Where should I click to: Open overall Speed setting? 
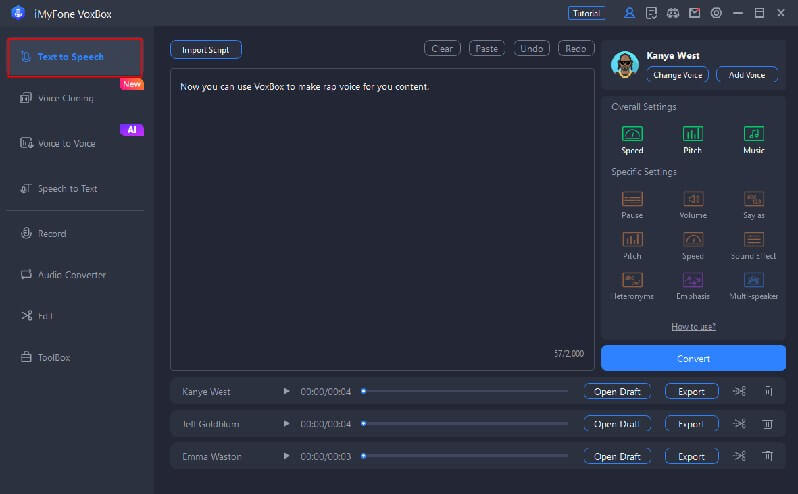coord(632,139)
